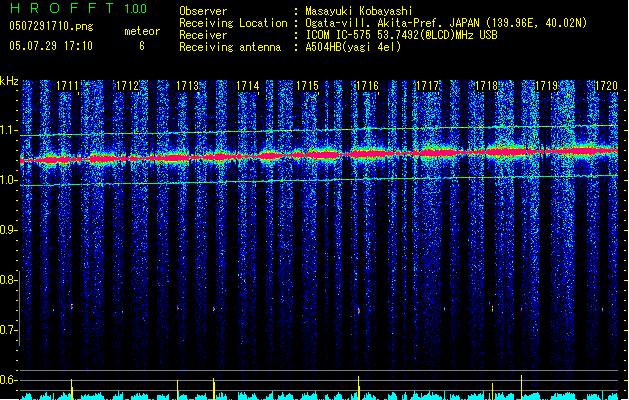The width and height of the screenshot is (629, 400).
Task: Click the kHz axis unit label
Action: (9, 81)
